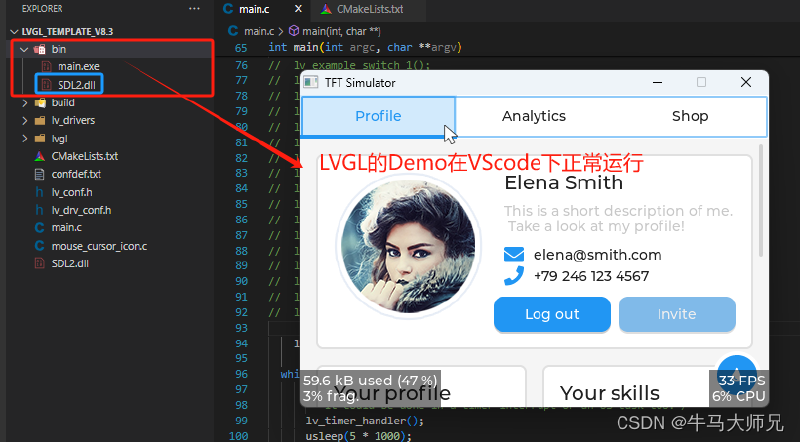This screenshot has width=800, height=442.
Task: Click the Log out button
Action: click(x=552, y=314)
